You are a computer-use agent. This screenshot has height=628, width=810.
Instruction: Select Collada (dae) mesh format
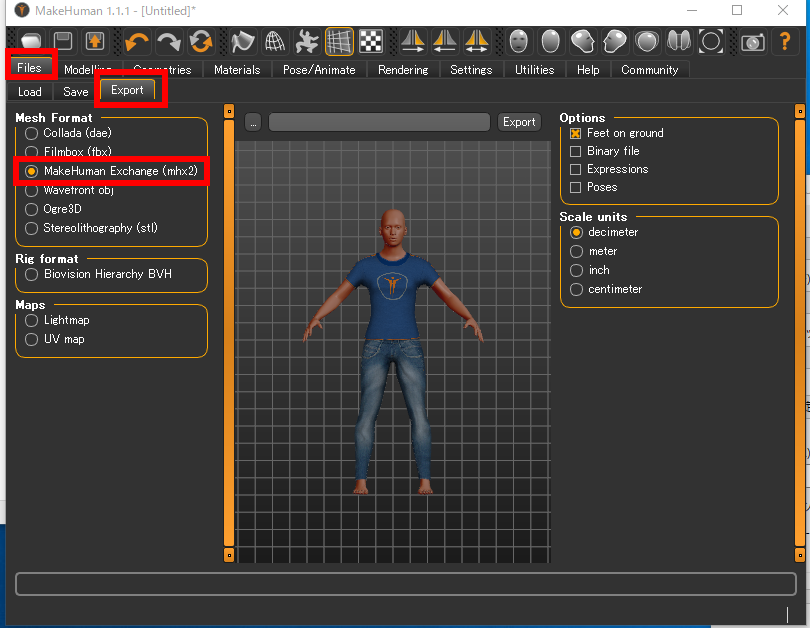tap(68, 133)
